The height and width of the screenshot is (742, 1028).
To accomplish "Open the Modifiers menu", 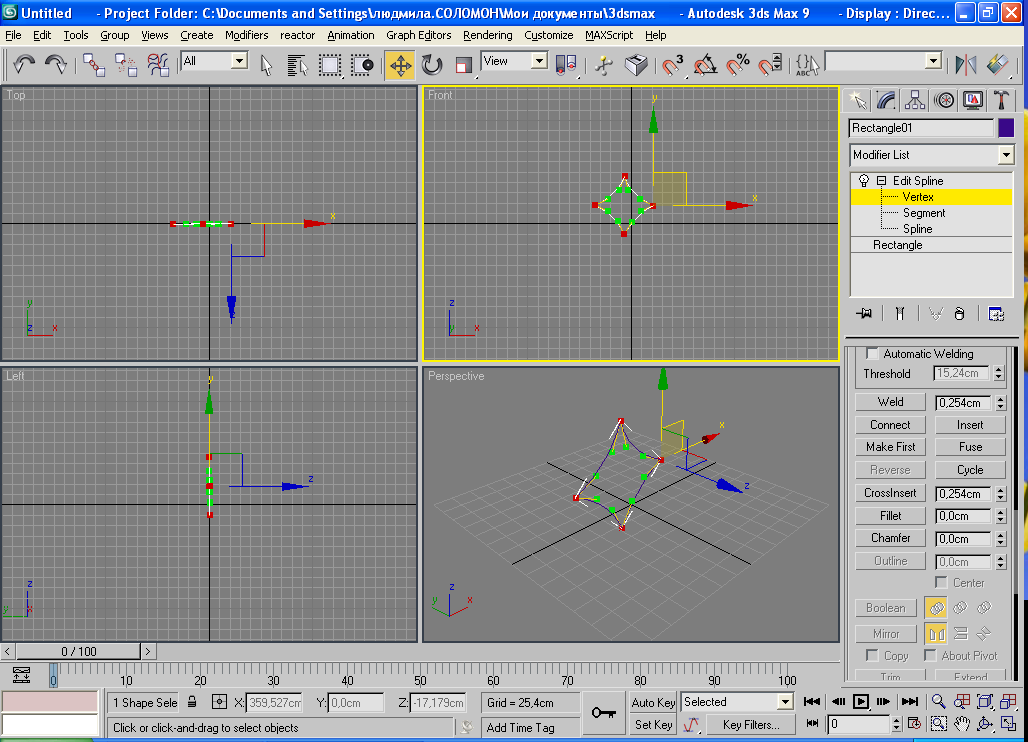I will click(x=247, y=35).
